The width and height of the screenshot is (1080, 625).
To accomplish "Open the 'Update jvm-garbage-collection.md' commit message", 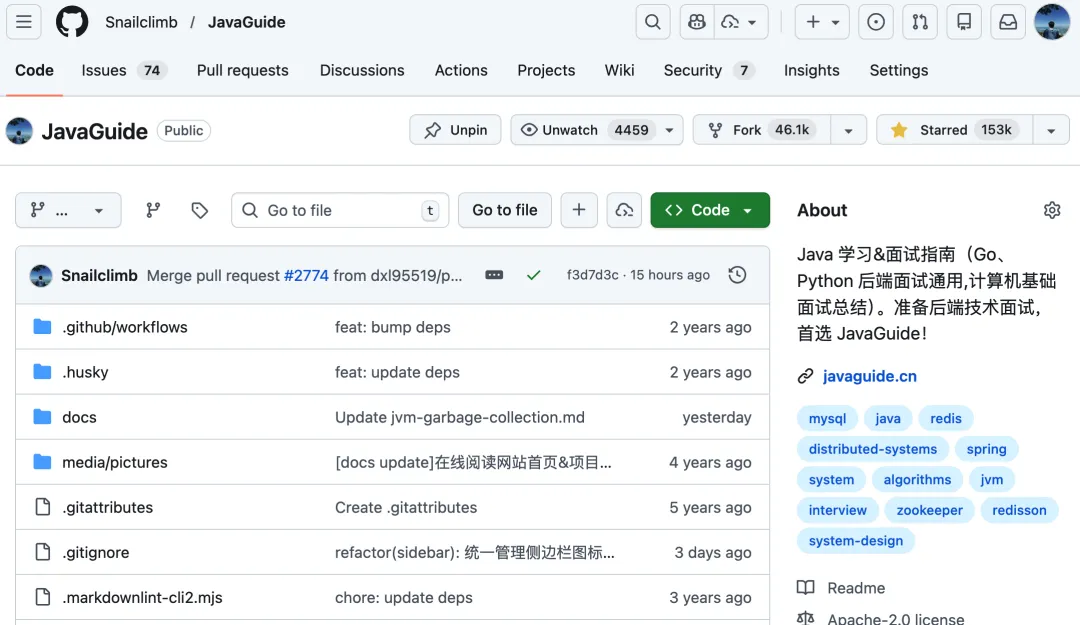I will [x=459, y=418].
